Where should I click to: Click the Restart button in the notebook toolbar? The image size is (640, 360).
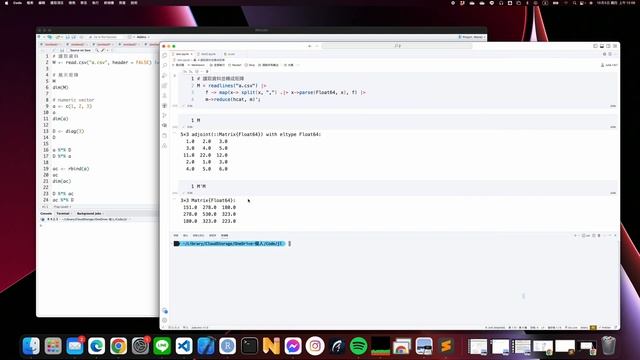(x=236, y=65)
